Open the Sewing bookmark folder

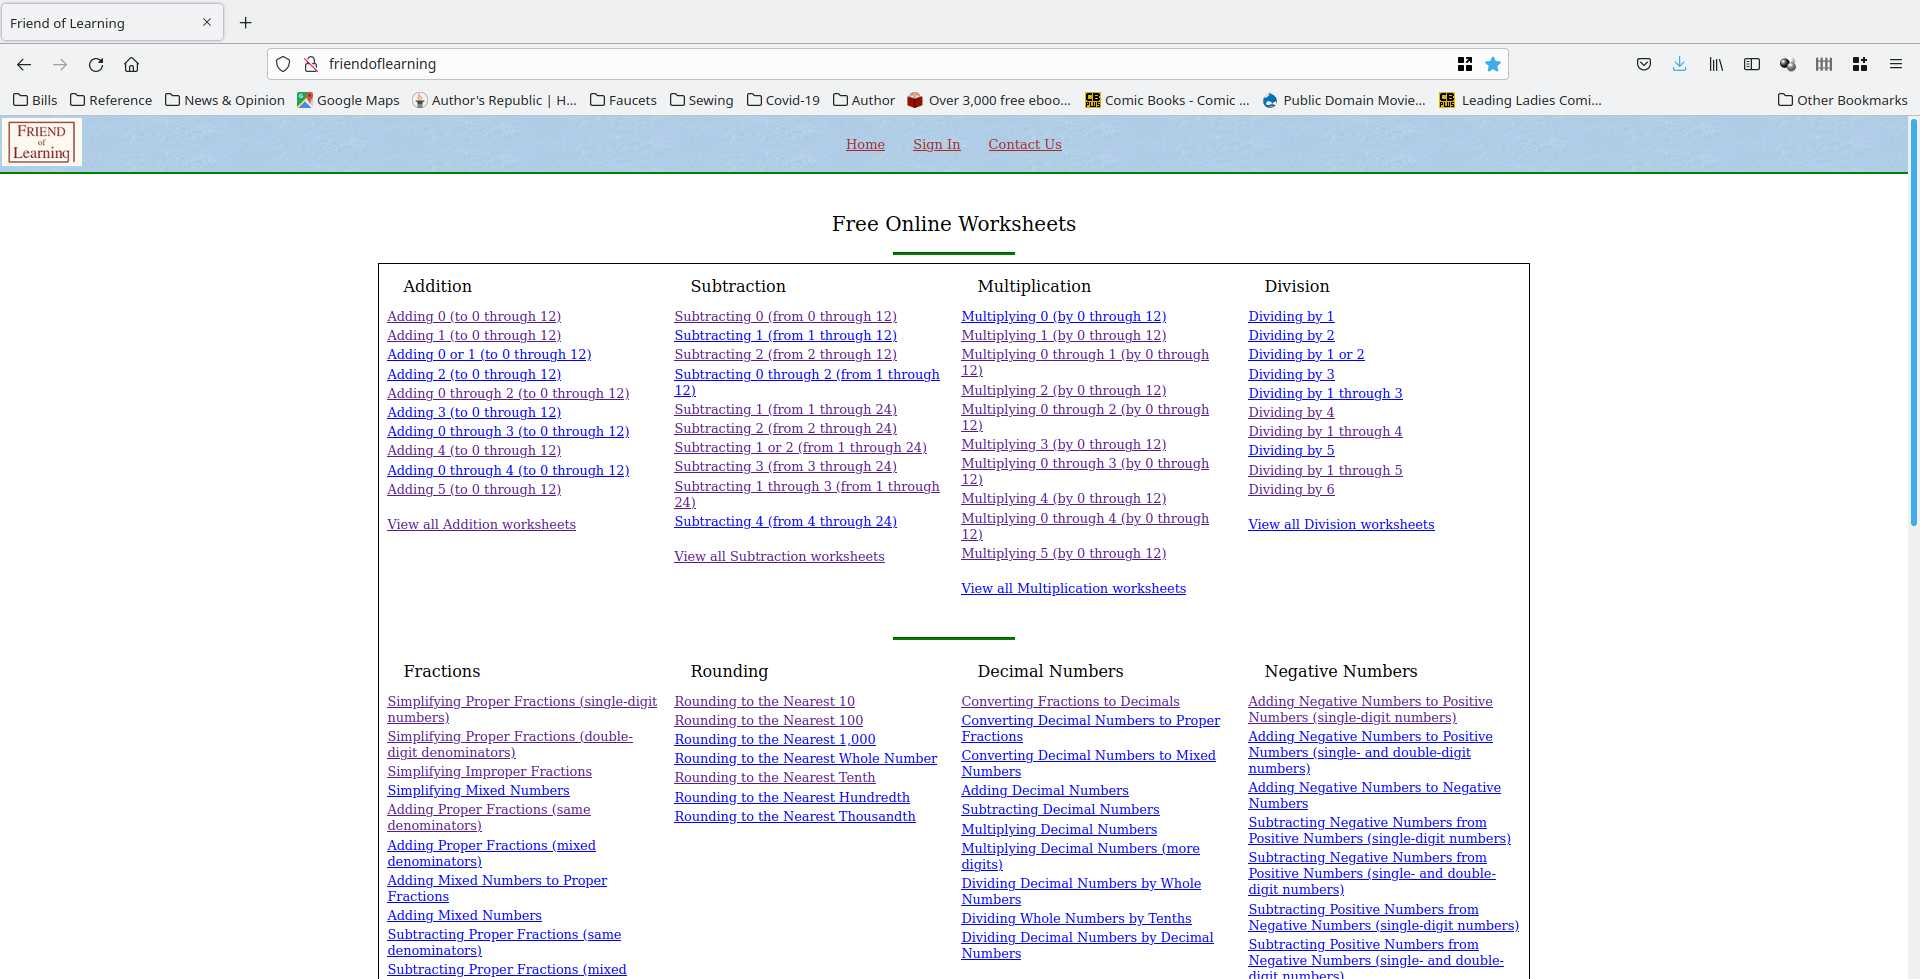702,100
